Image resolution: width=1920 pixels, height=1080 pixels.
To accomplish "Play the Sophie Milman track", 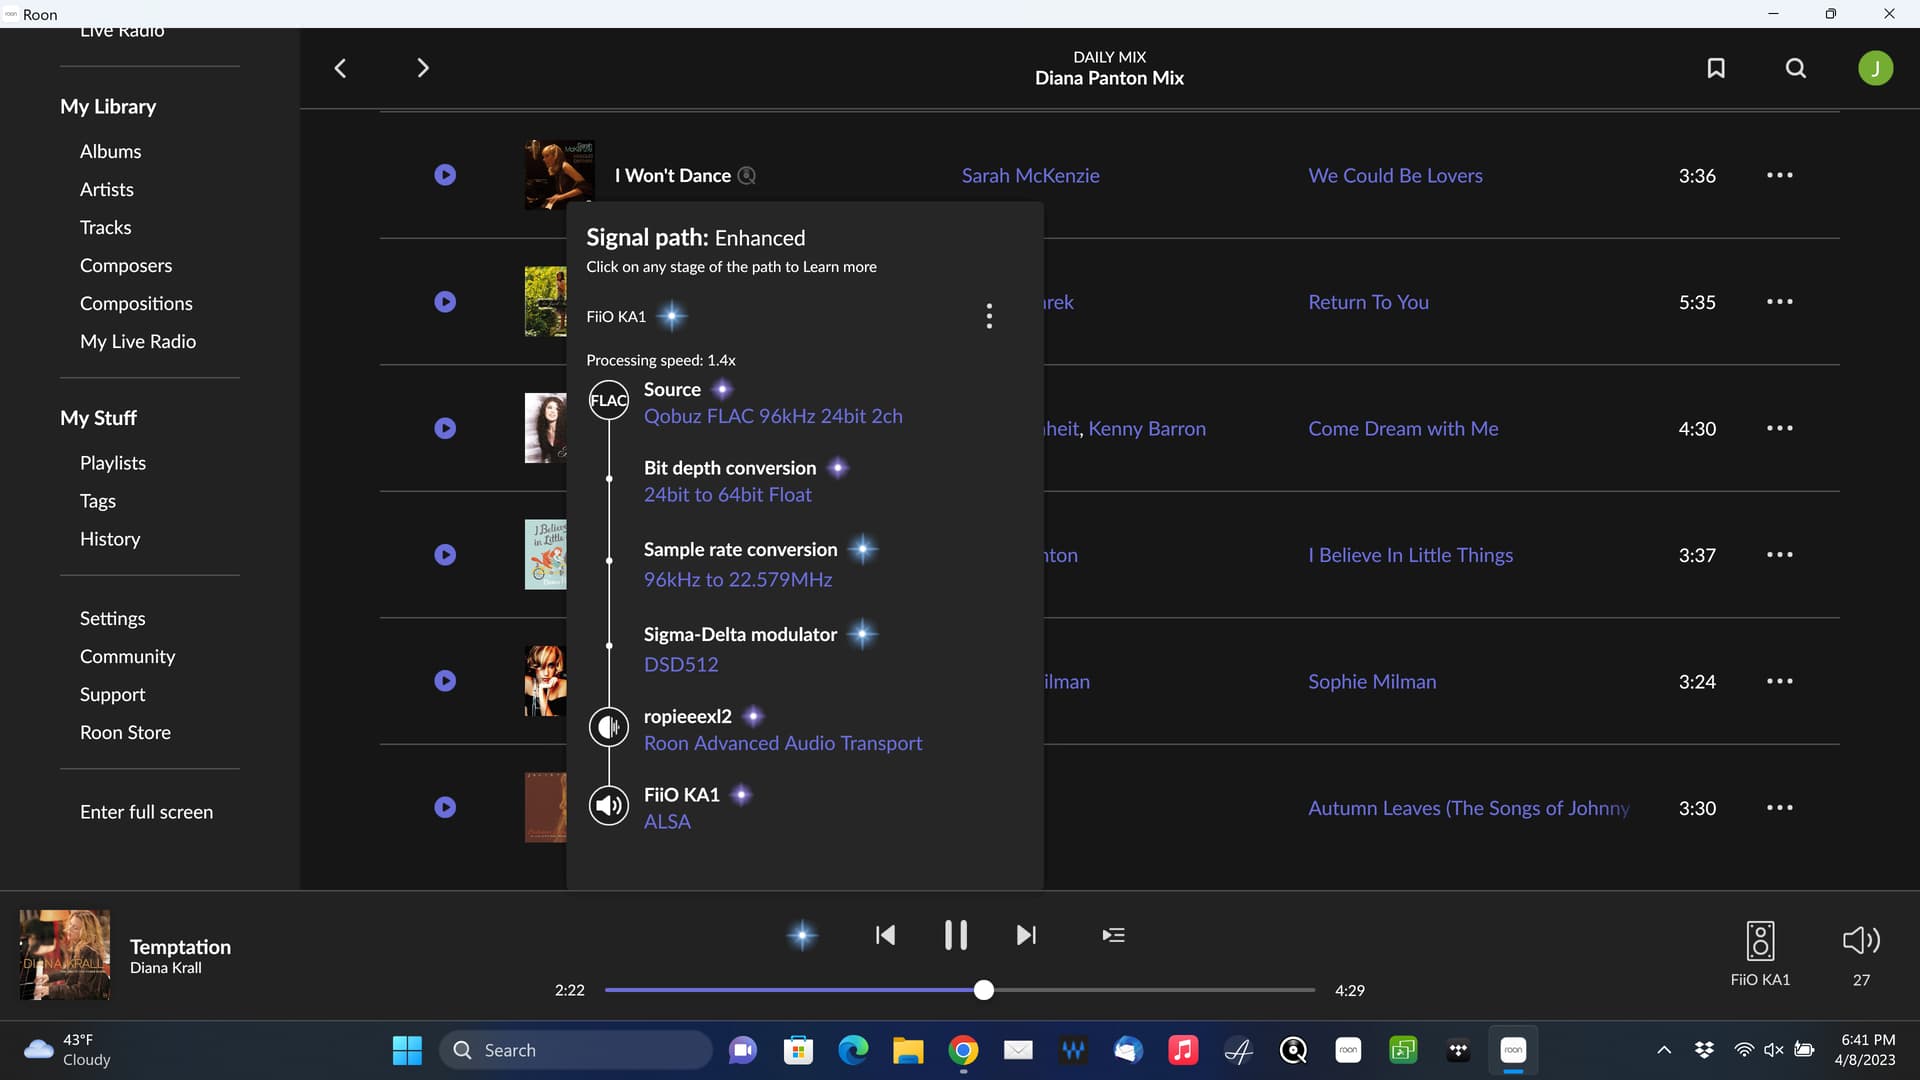I will 445,681.
